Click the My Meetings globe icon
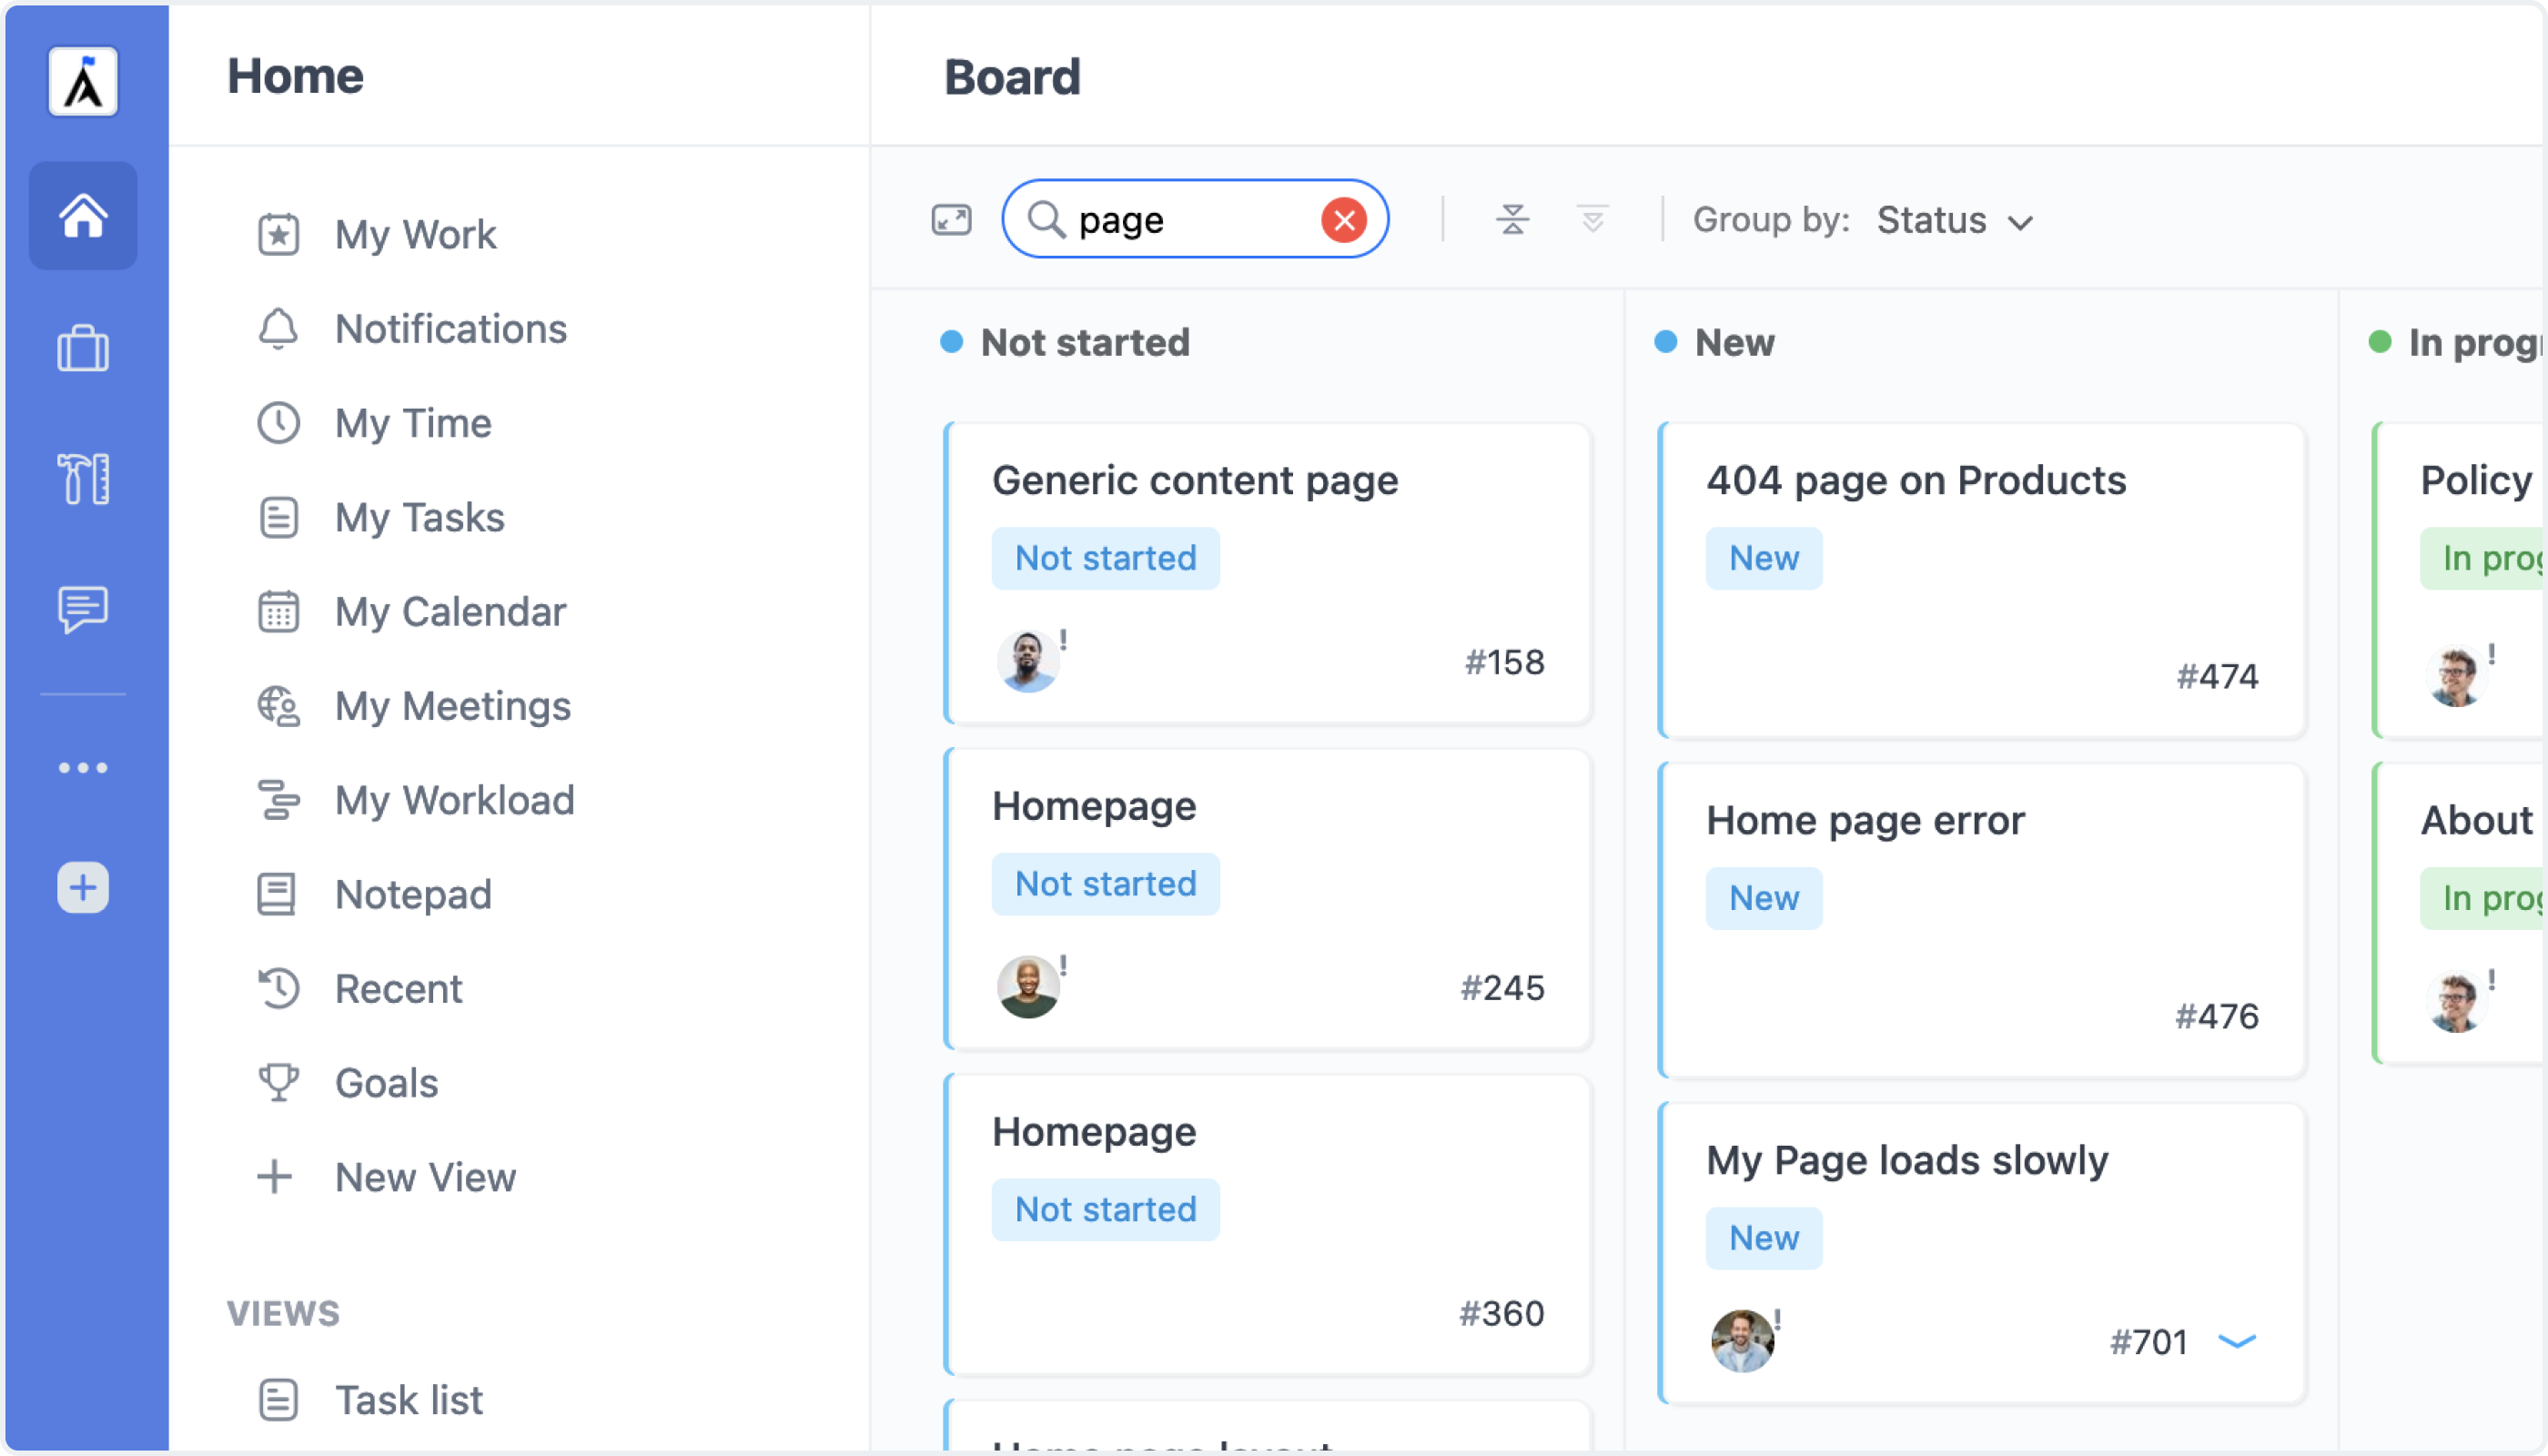This screenshot has width=2548, height=1456. tap(278, 706)
